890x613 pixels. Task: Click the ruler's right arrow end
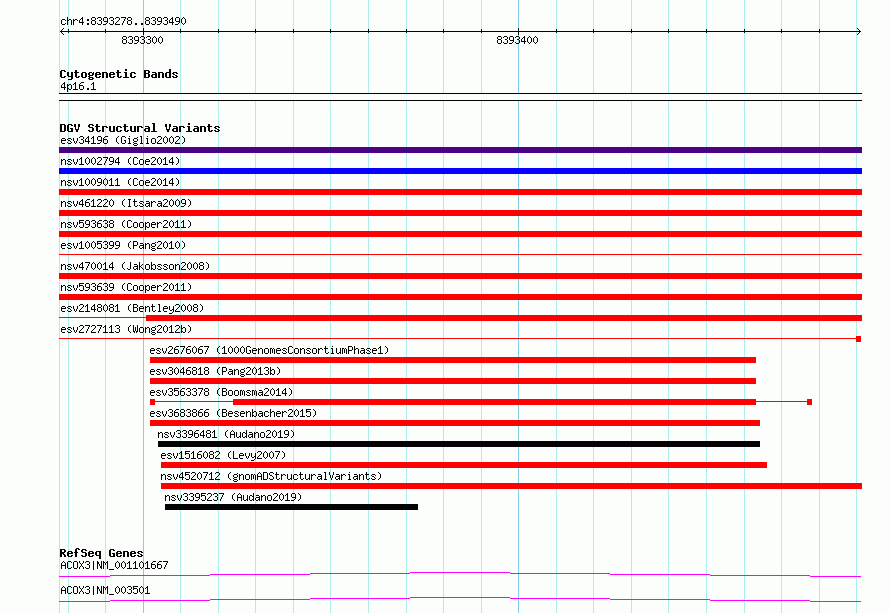click(858, 31)
